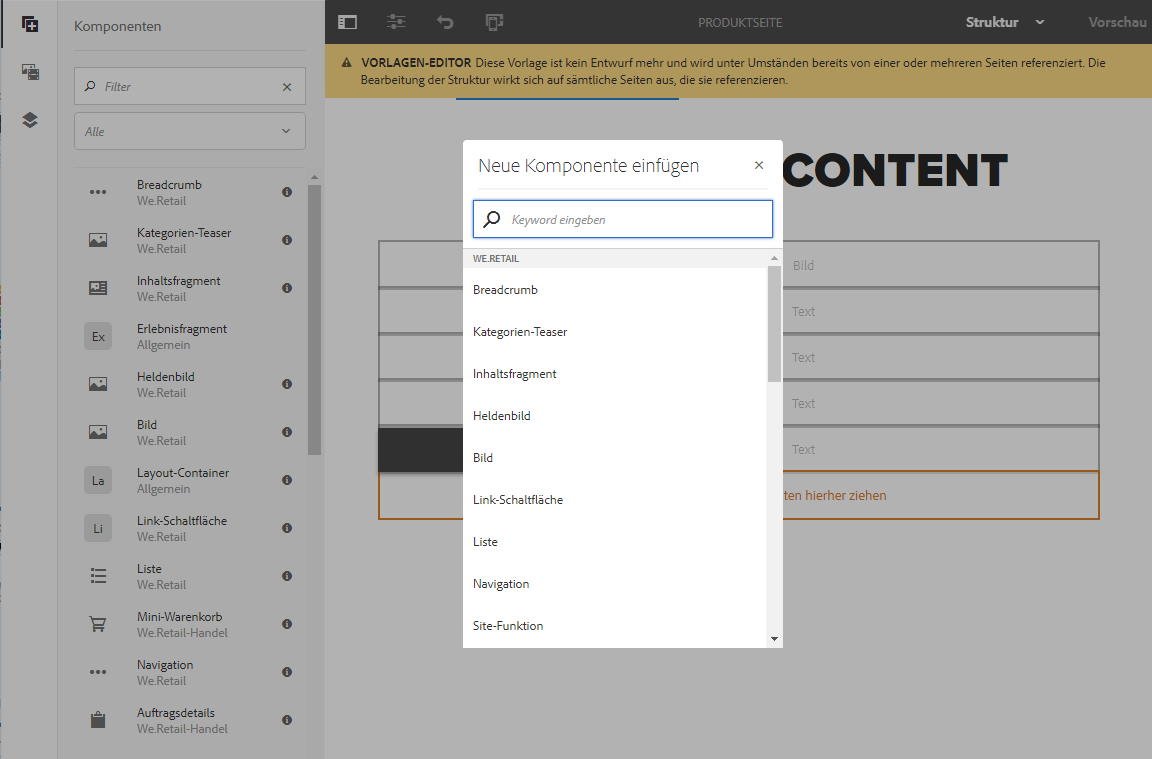The width and height of the screenshot is (1152, 759).
Task: Show info for Liste component
Action: (287, 576)
